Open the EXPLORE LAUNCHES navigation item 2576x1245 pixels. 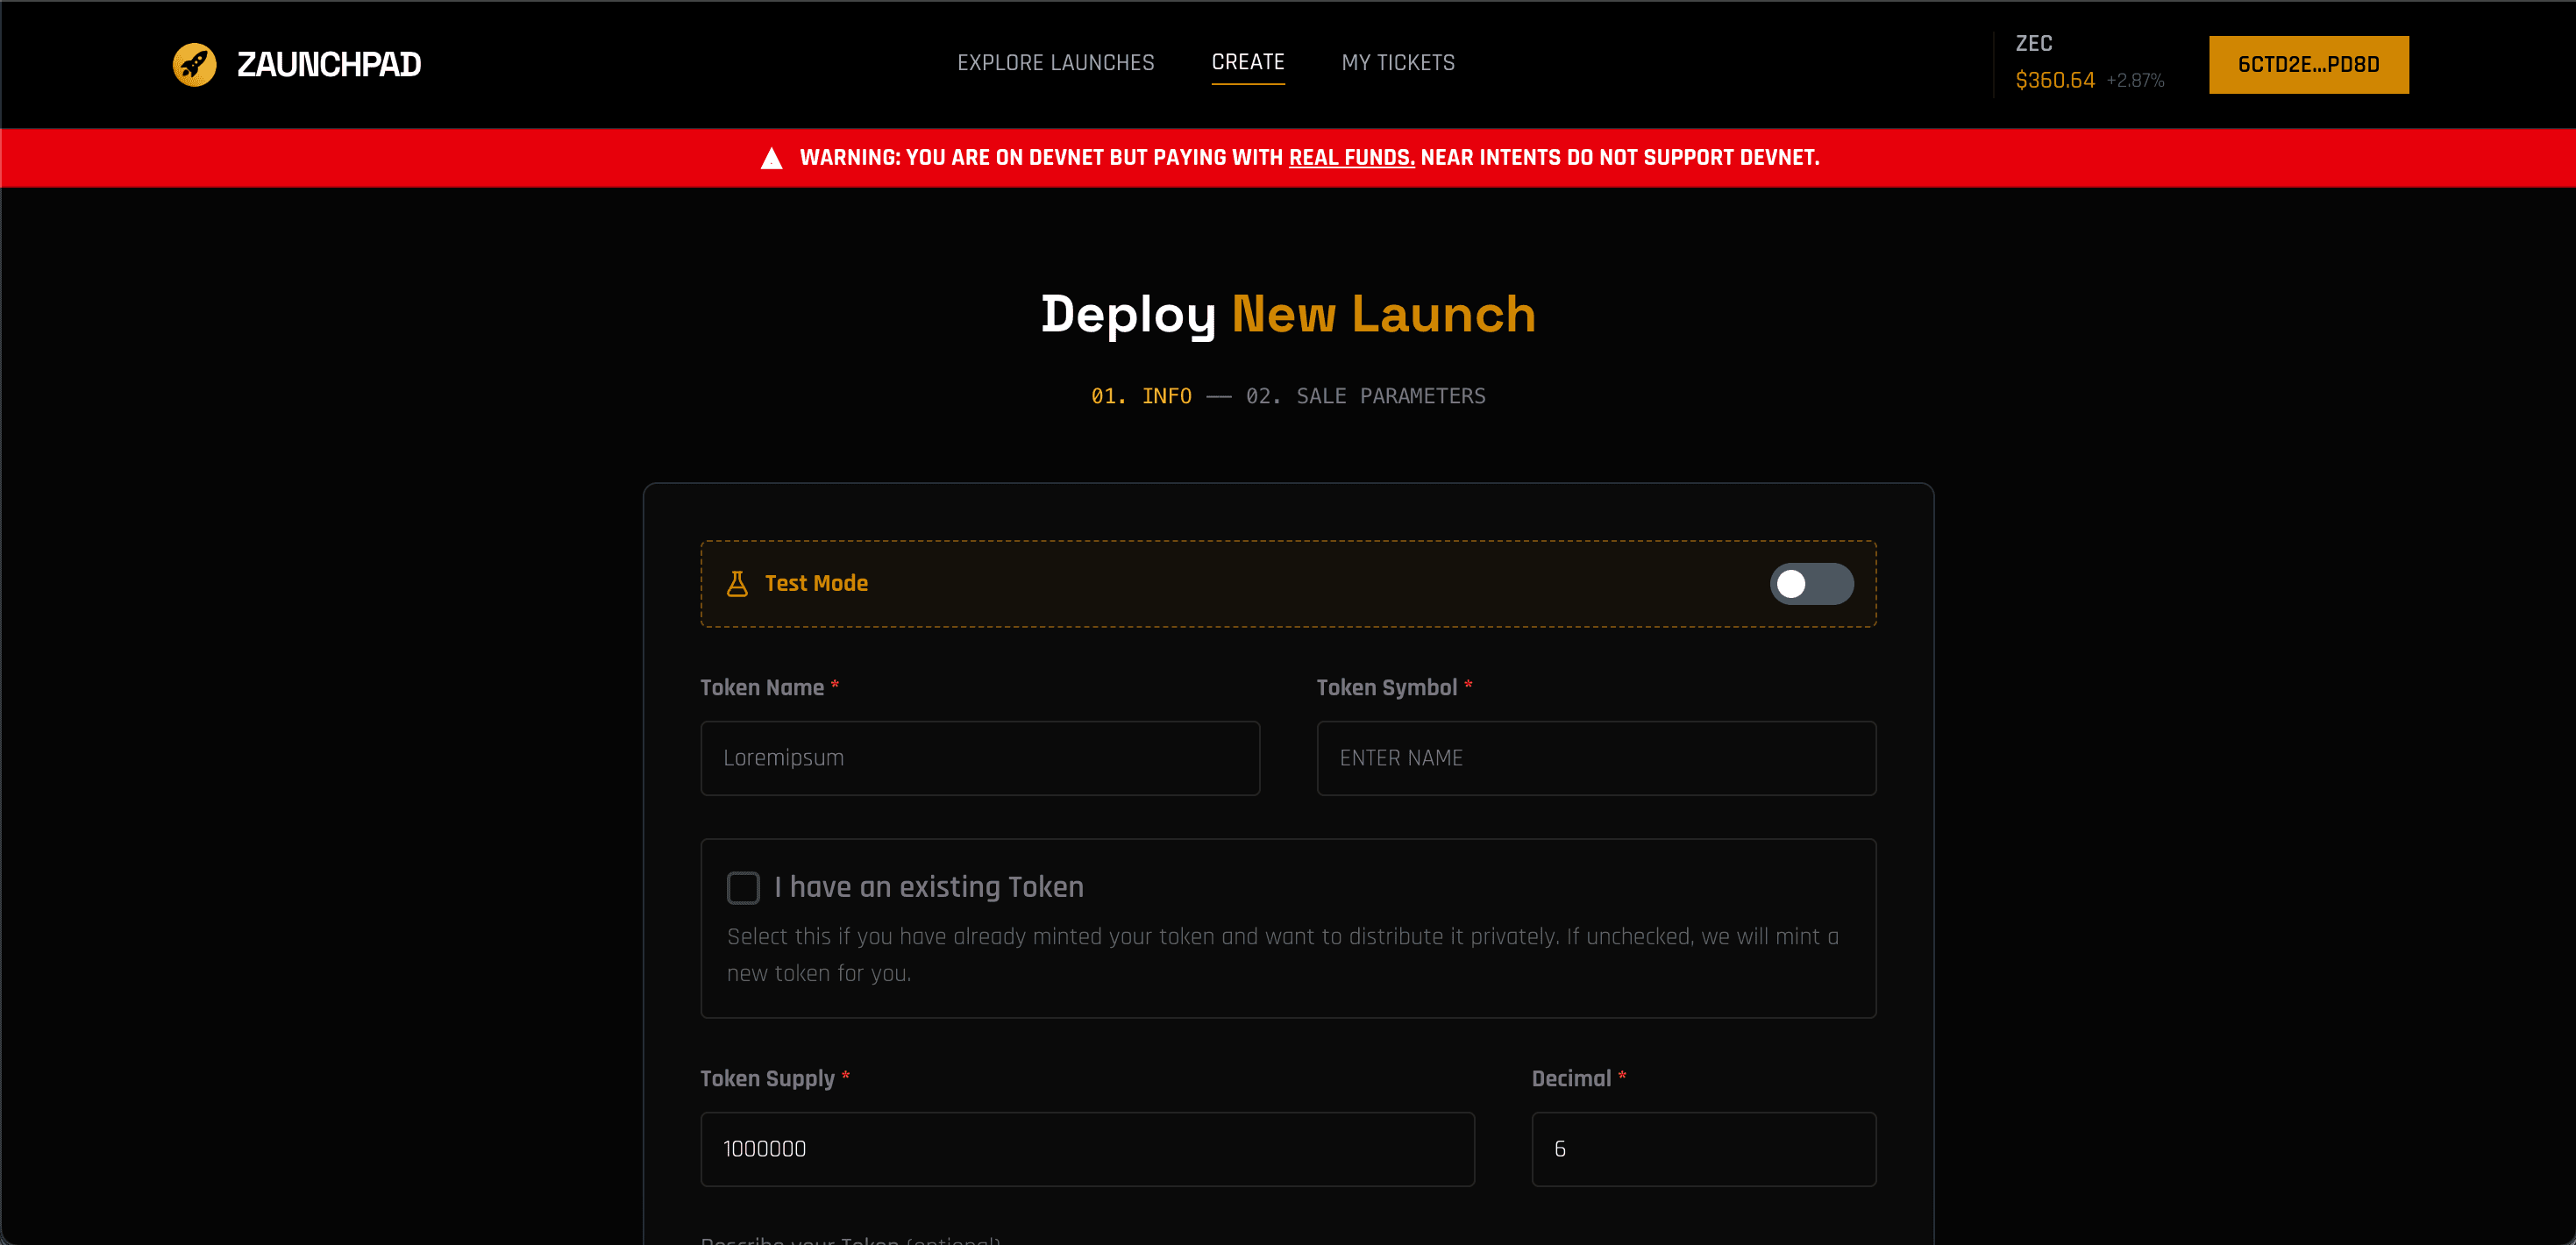1056,62
